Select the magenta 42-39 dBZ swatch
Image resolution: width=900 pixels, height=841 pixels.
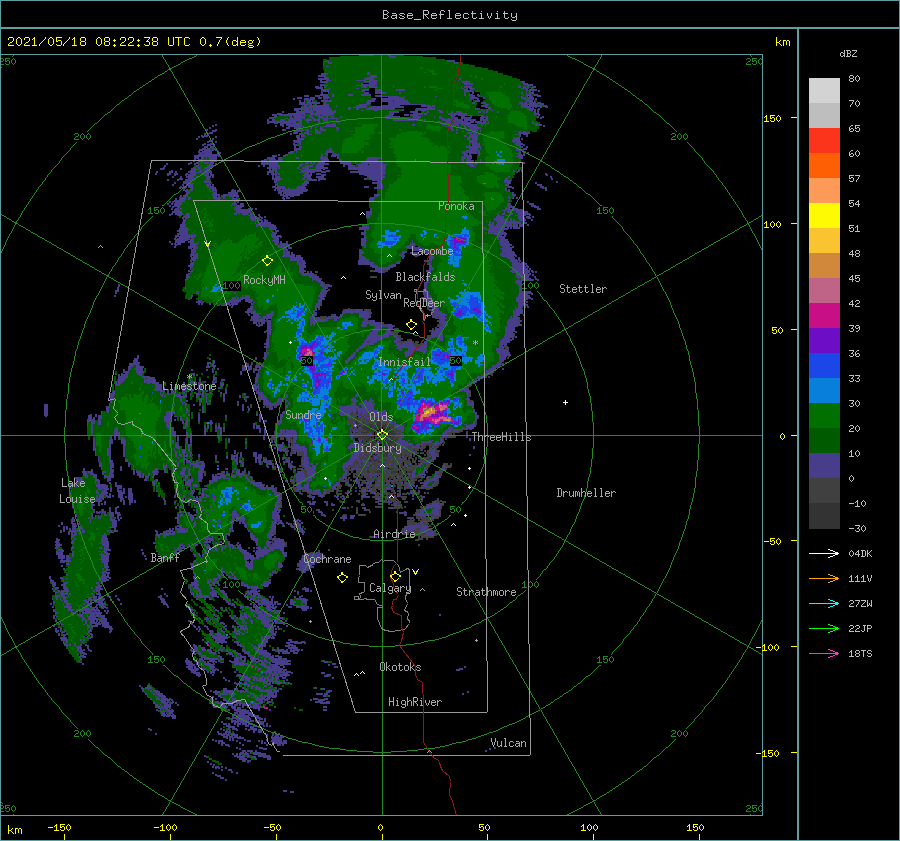coord(824,315)
